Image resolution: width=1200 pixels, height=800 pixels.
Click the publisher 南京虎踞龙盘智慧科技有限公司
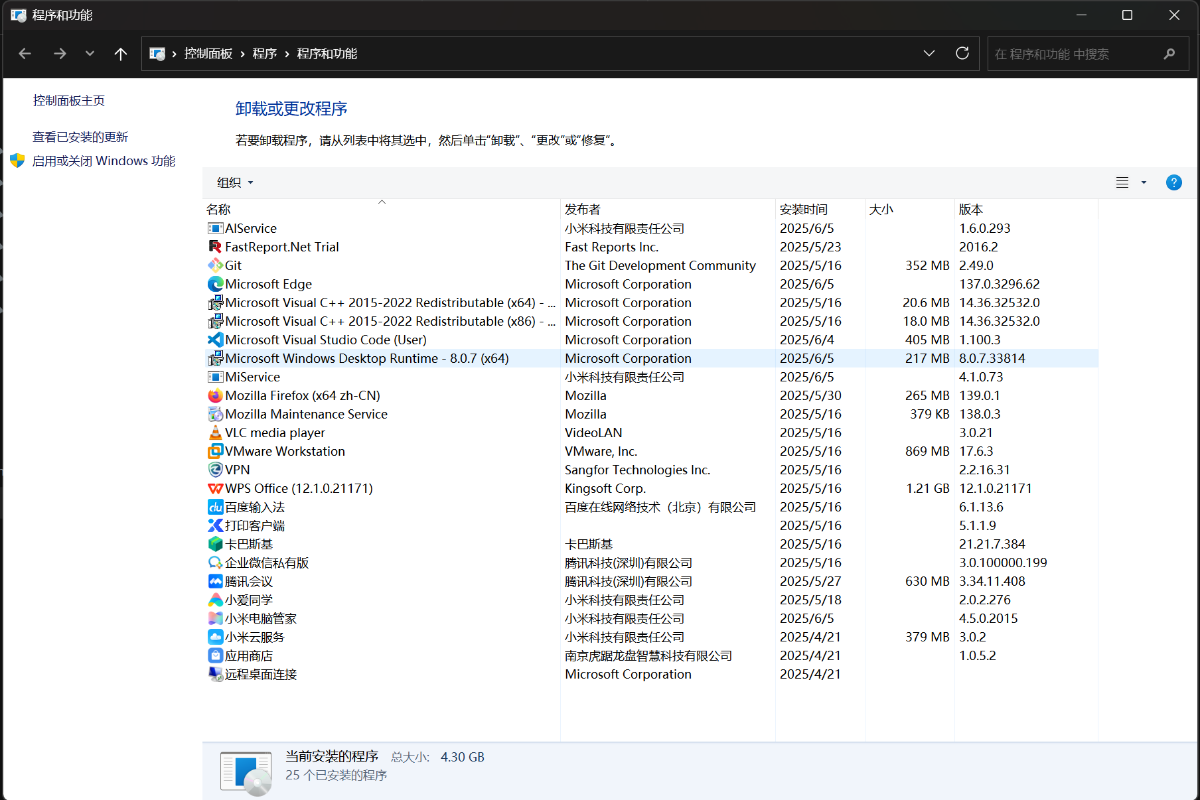tap(648, 656)
